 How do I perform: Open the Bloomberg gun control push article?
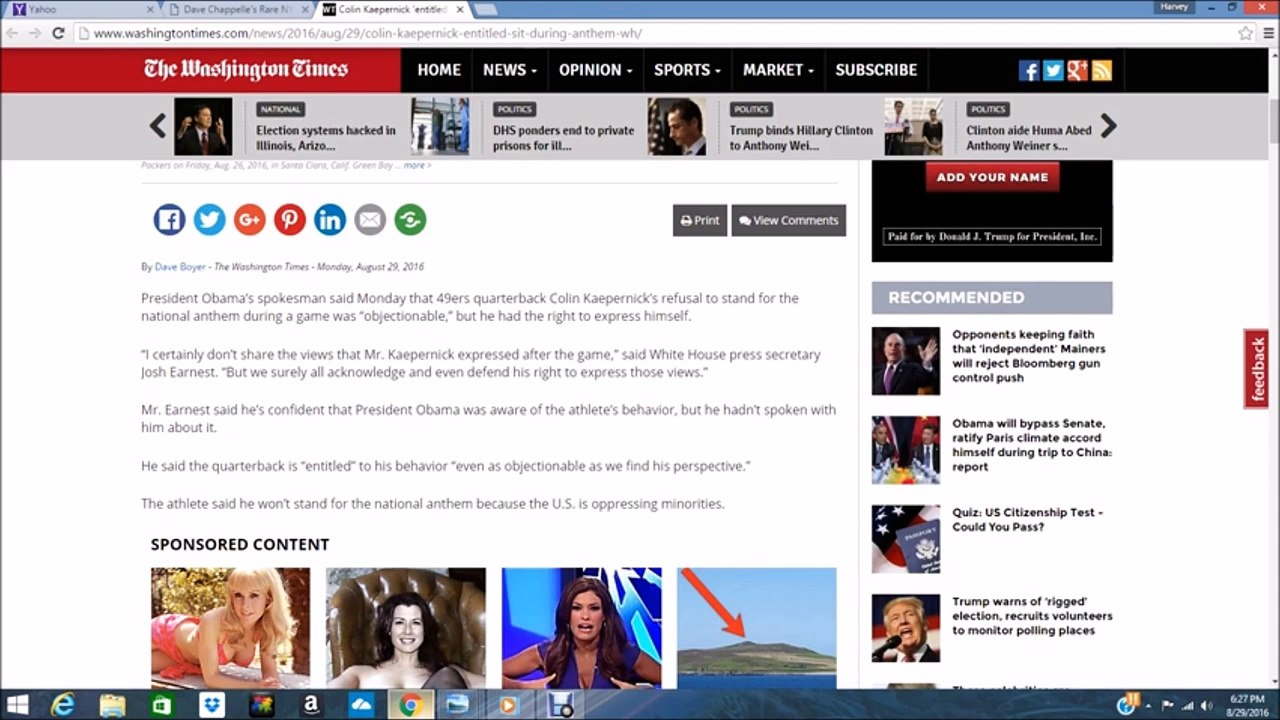[x=1029, y=356]
